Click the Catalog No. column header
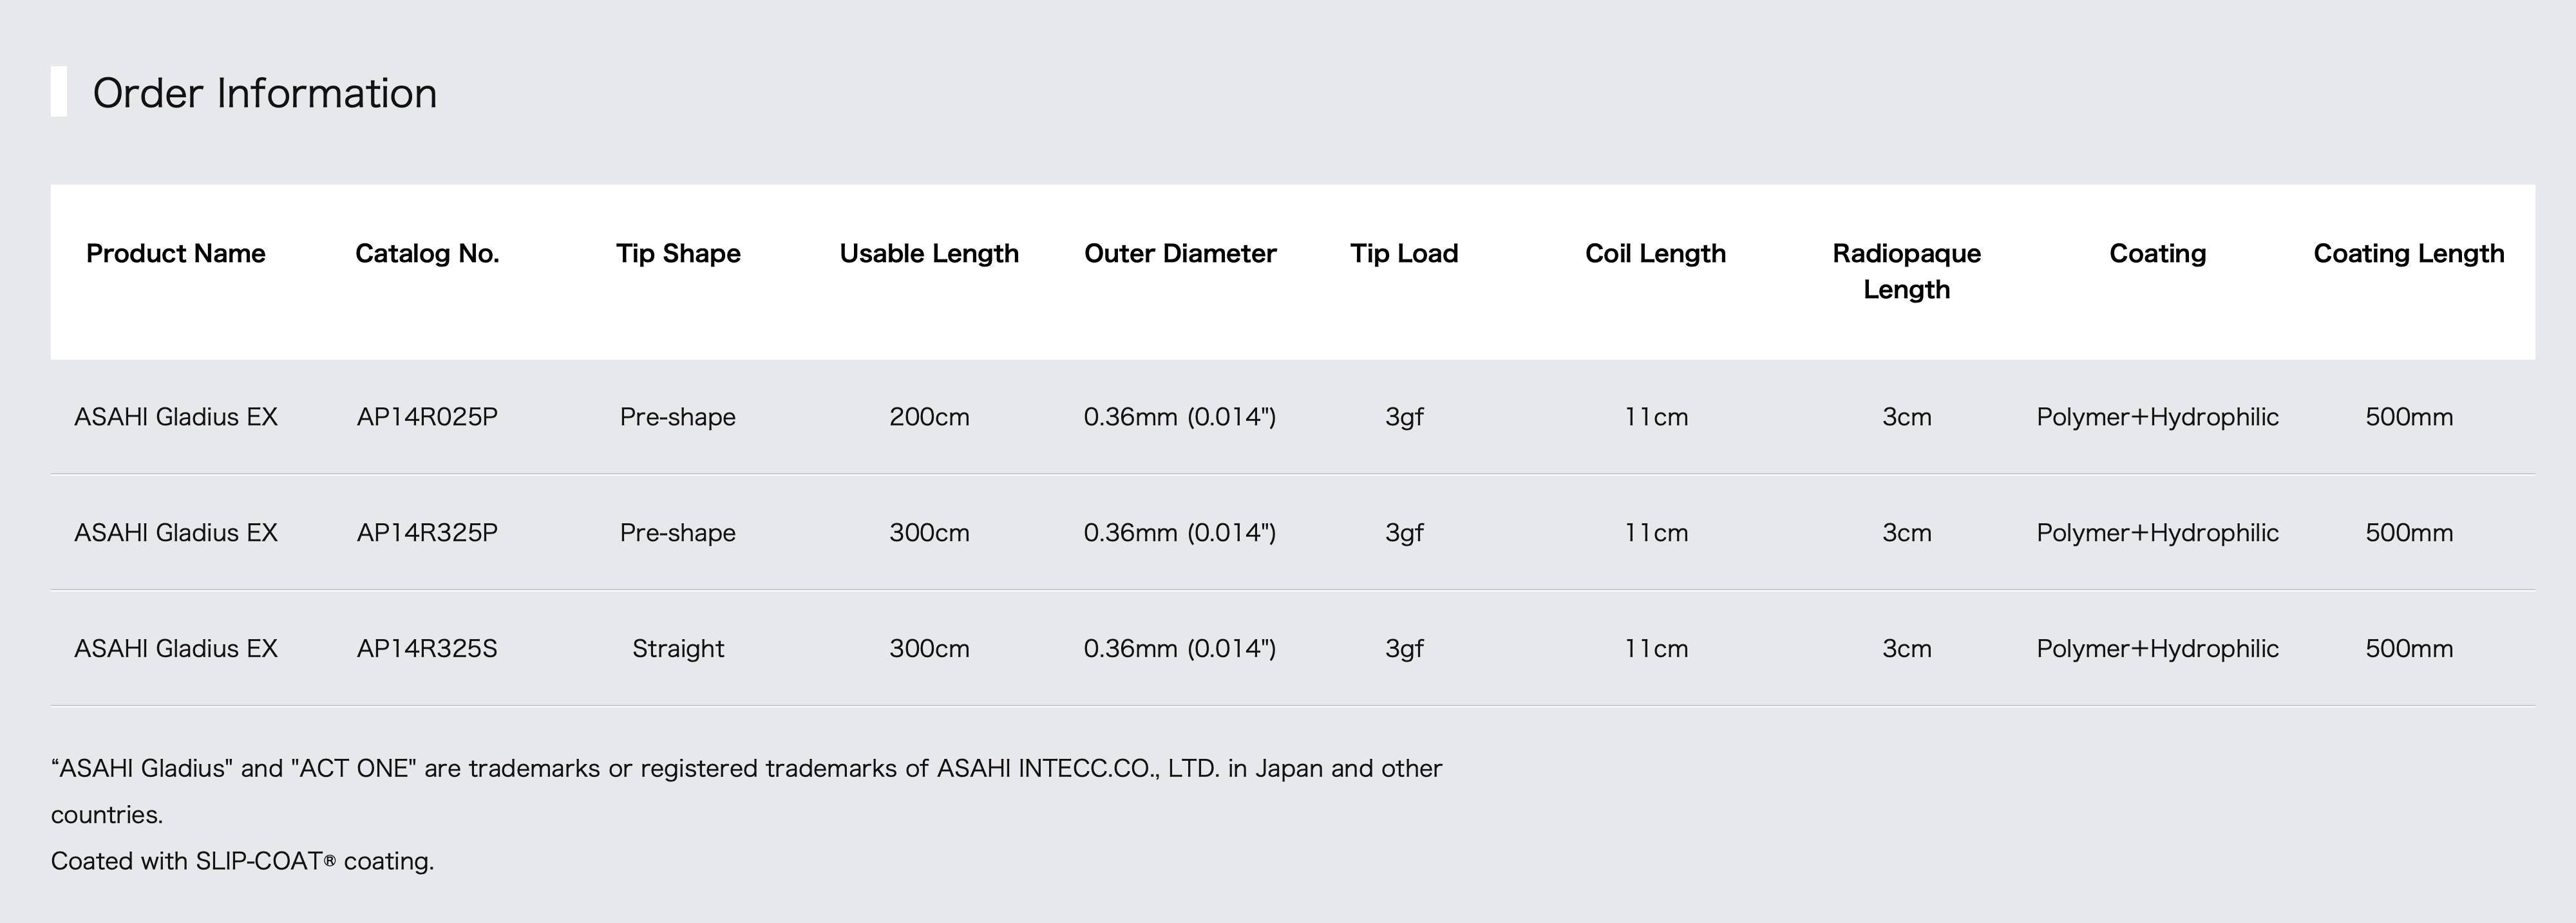The width and height of the screenshot is (2576, 923). [427, 253]
